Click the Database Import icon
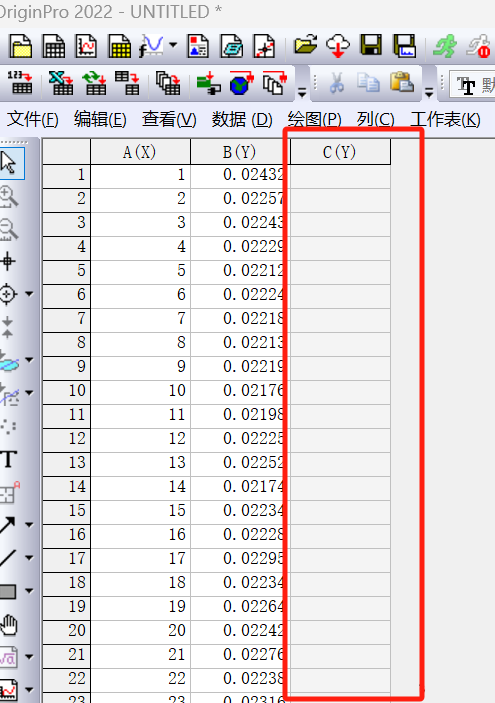The height and width of the screenshot is (703, 495). 208,82
